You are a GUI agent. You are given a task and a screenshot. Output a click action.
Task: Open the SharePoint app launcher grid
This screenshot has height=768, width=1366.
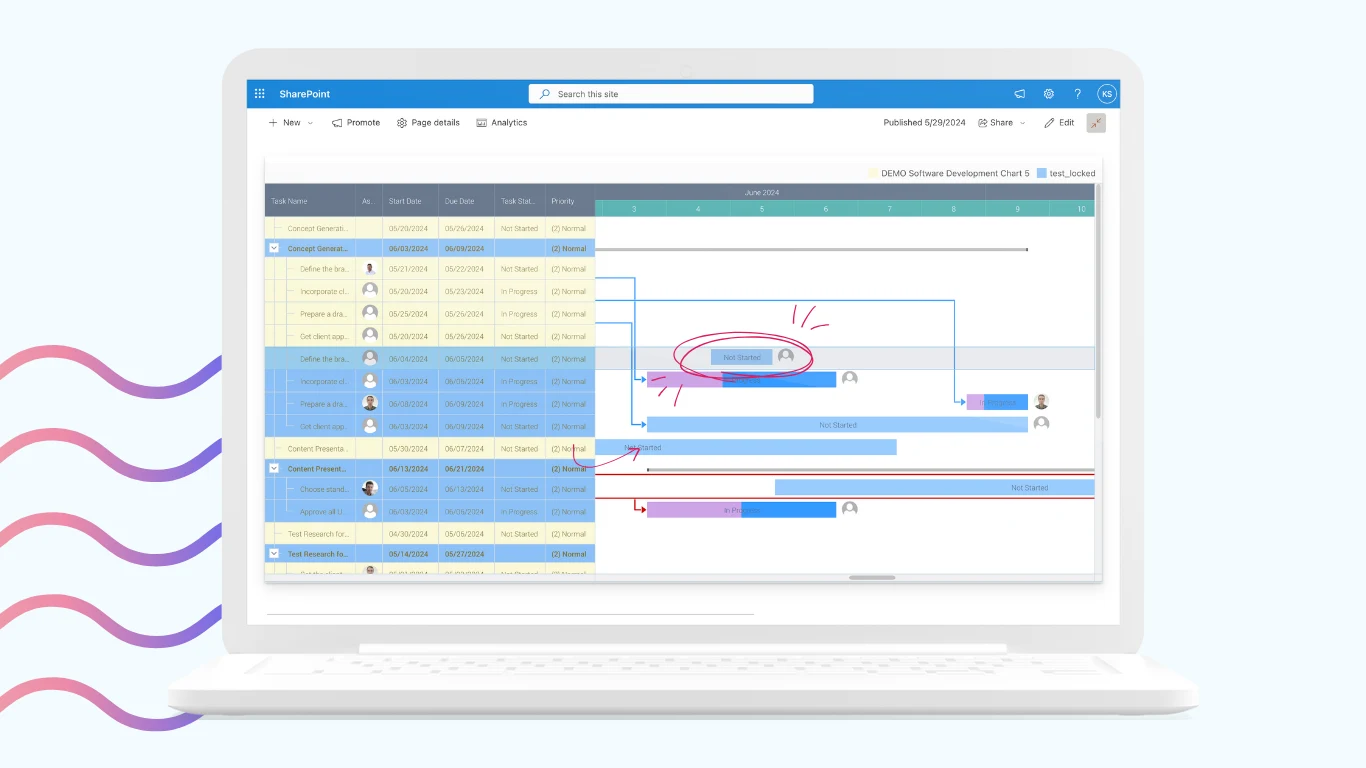click(x=259, y=94)
